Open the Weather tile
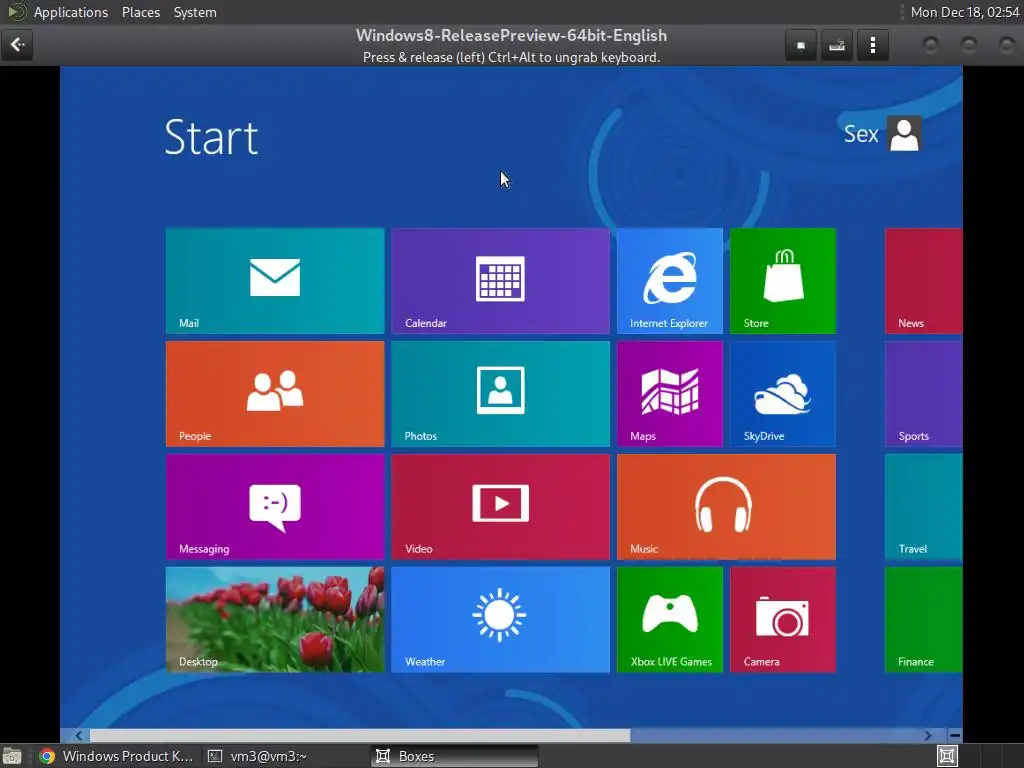The image size is (1024, 768). pos(500,619)
